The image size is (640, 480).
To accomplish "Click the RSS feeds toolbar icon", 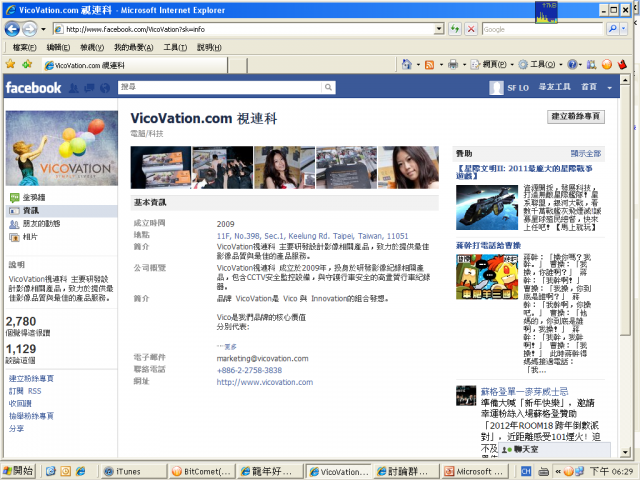I will click(x=429, y=64).
